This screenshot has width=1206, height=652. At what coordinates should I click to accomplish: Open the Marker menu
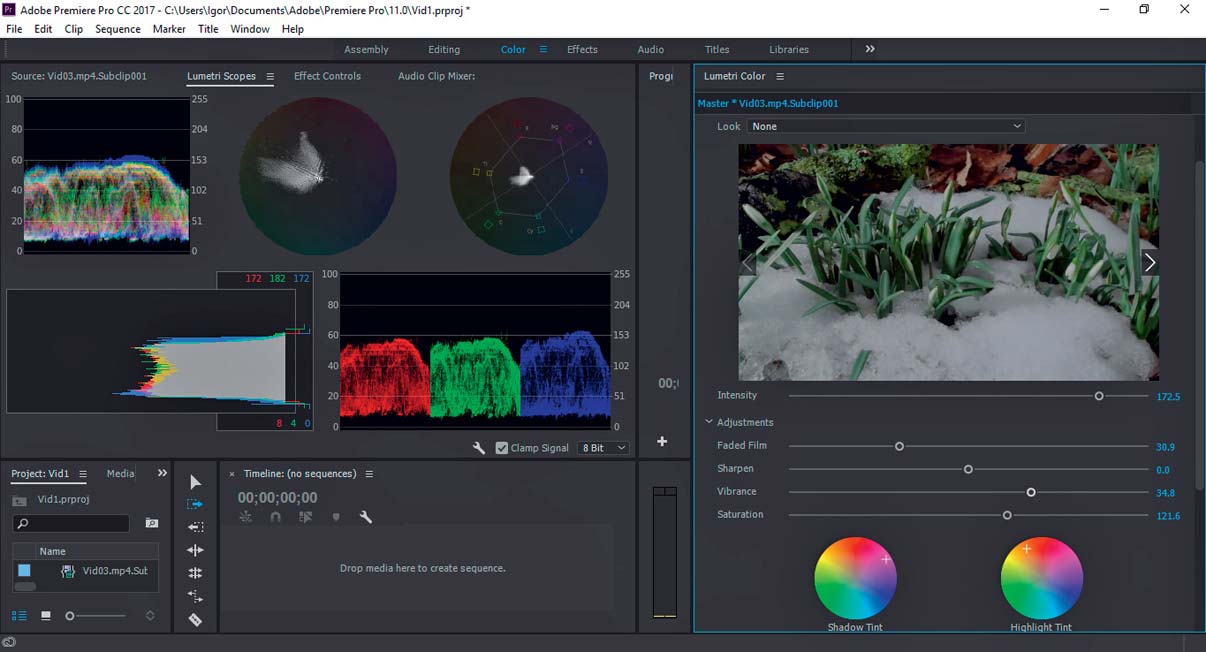coord(169,29)
